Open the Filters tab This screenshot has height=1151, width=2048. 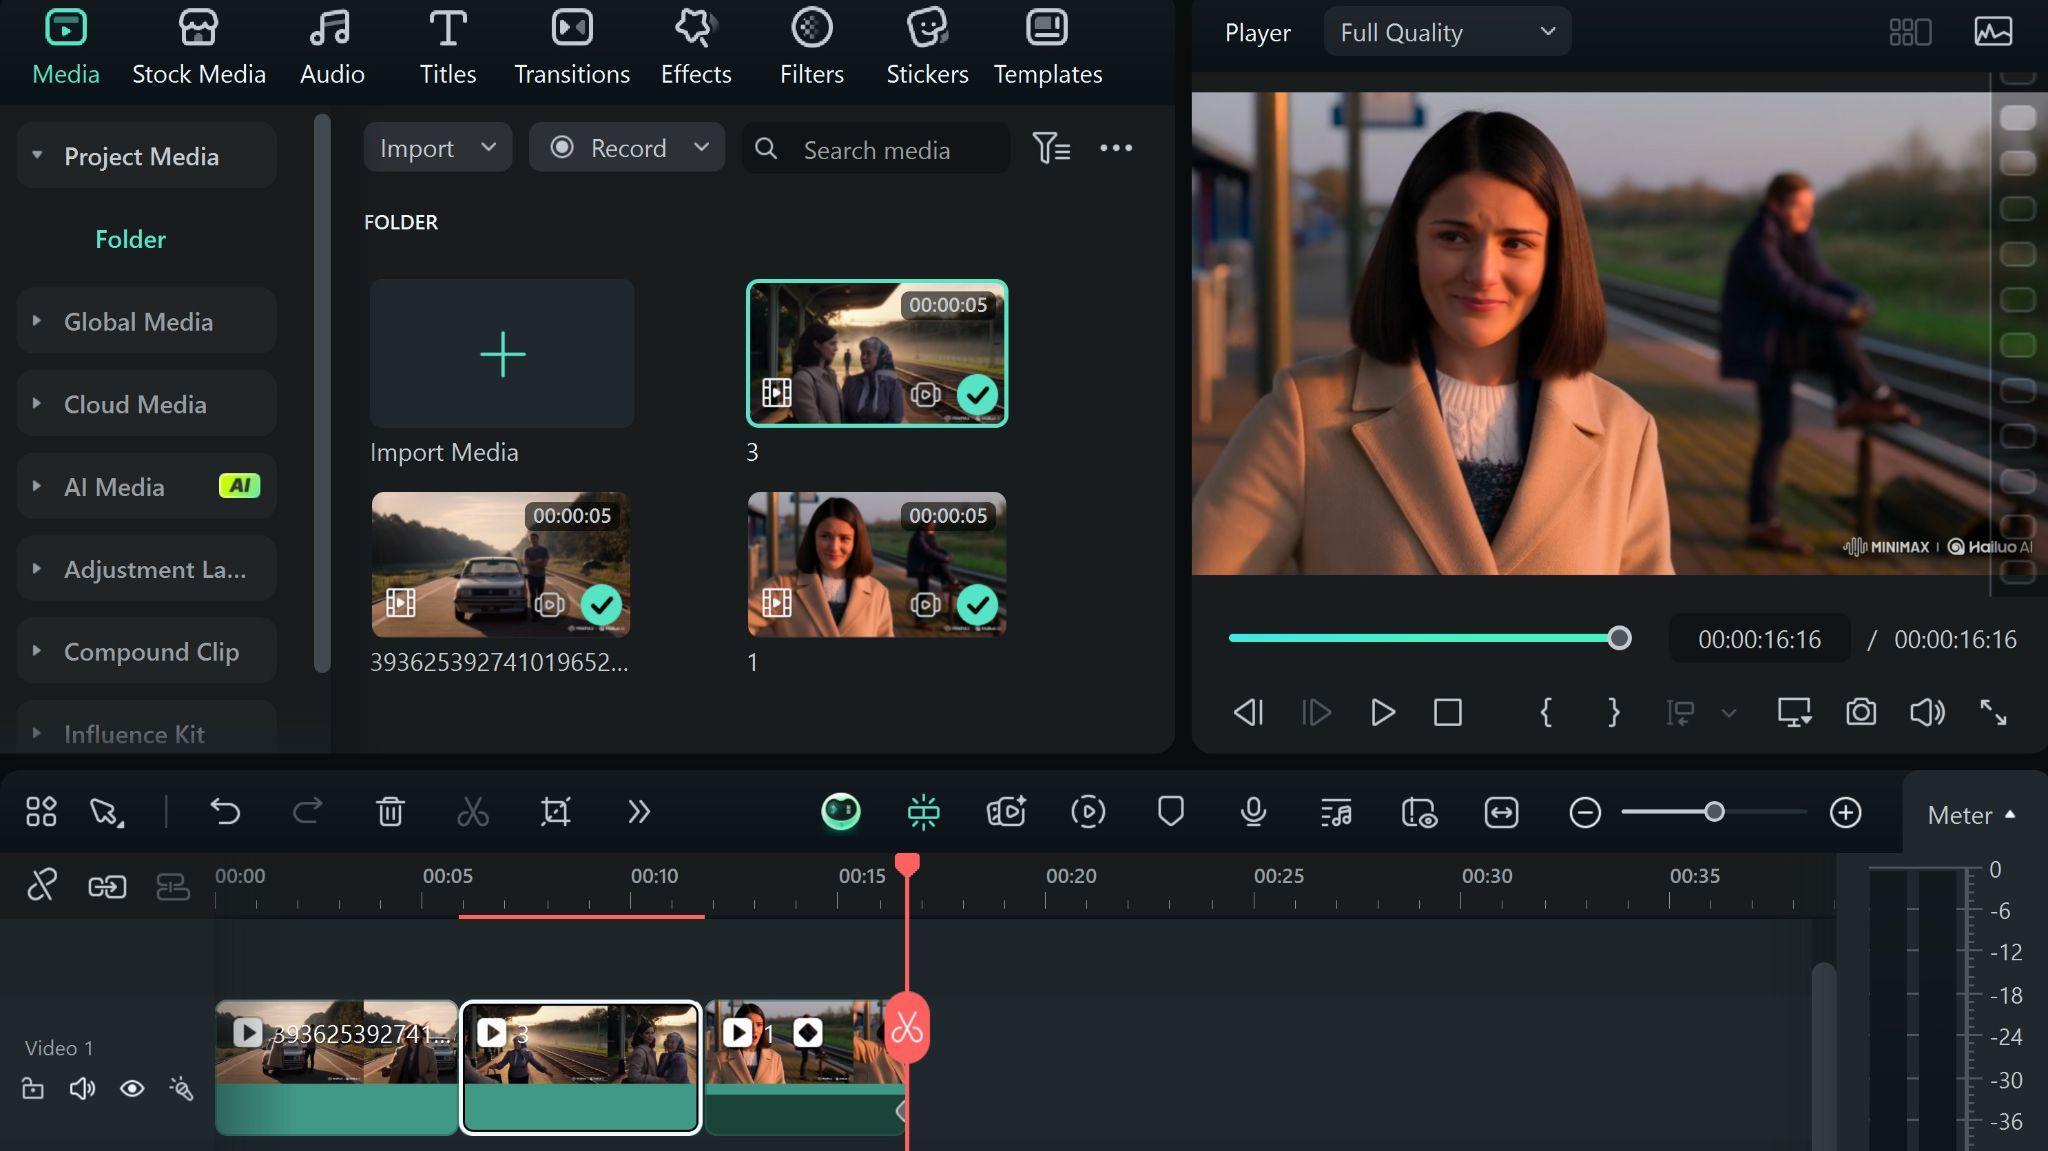click(811, 48)
